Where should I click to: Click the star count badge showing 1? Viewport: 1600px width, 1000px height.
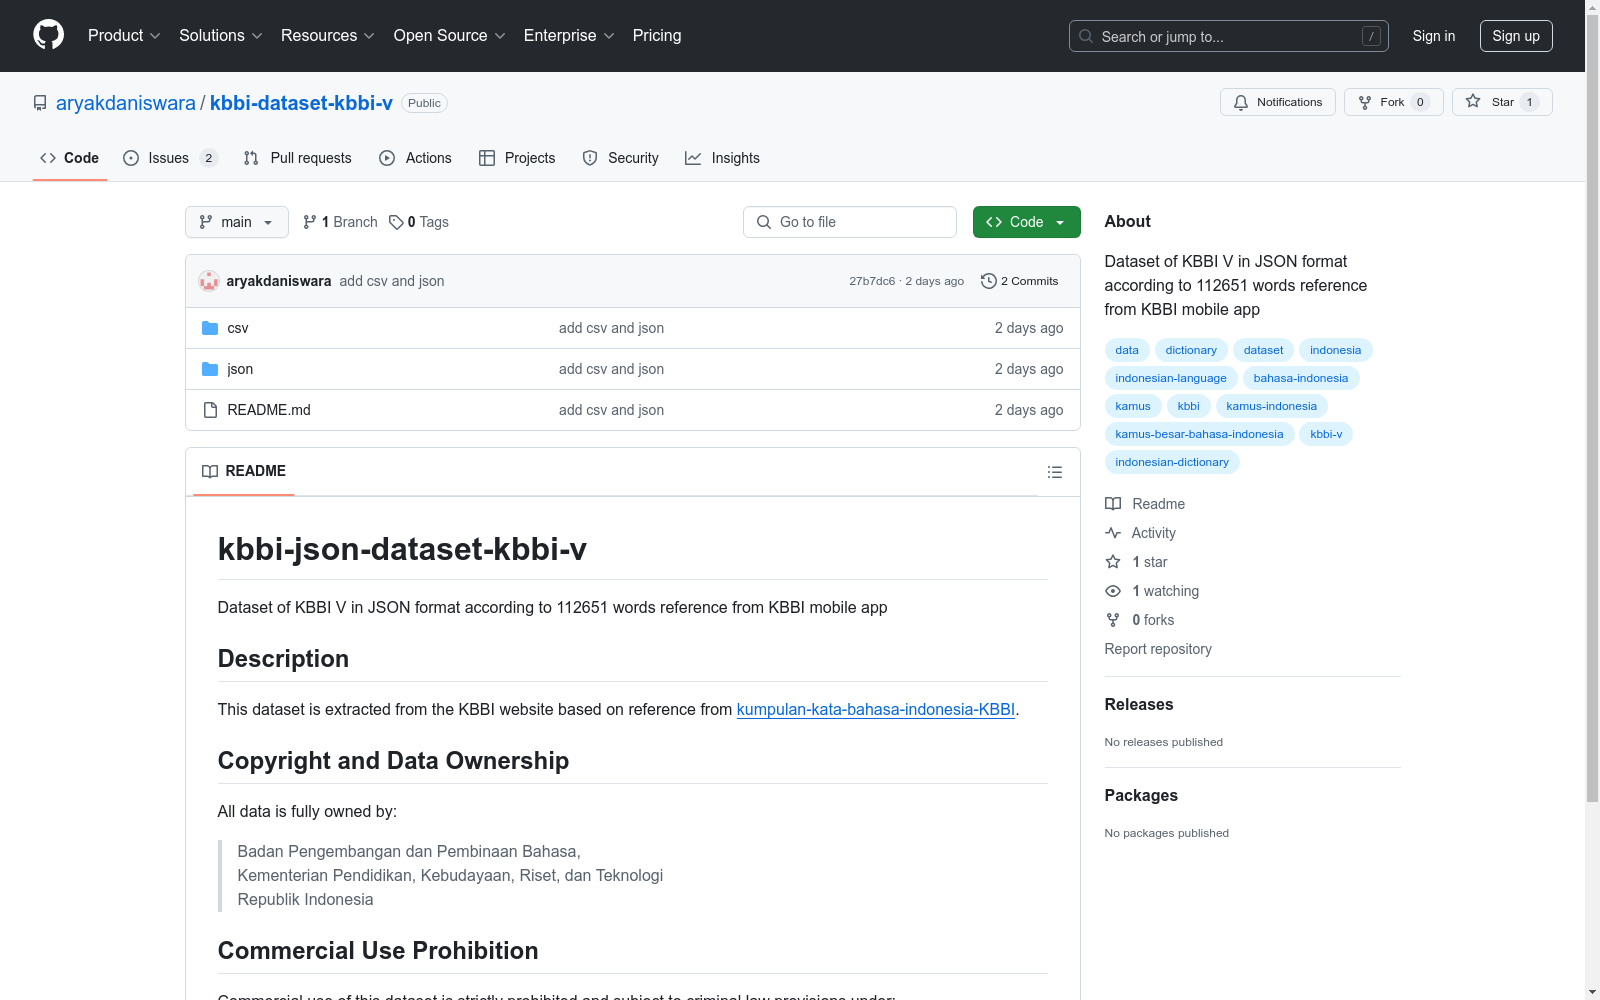point(1529,102)
